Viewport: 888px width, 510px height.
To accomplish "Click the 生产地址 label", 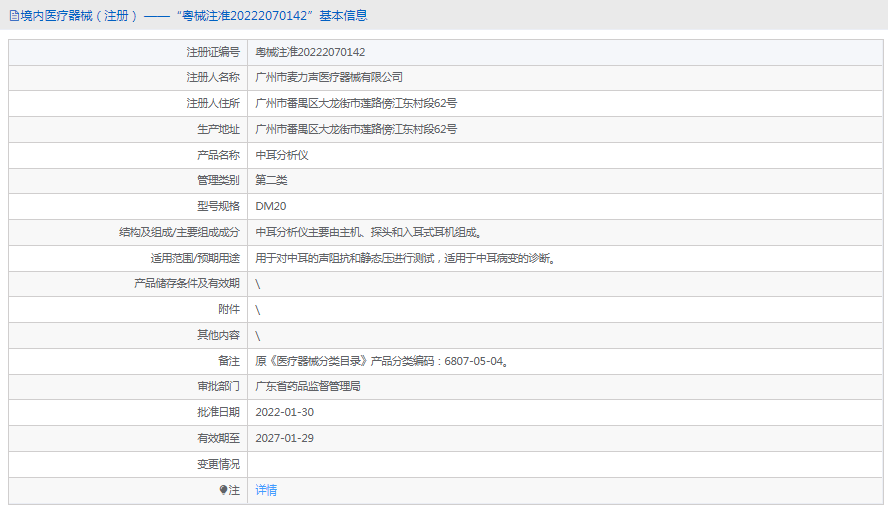I will coord(219,130).
